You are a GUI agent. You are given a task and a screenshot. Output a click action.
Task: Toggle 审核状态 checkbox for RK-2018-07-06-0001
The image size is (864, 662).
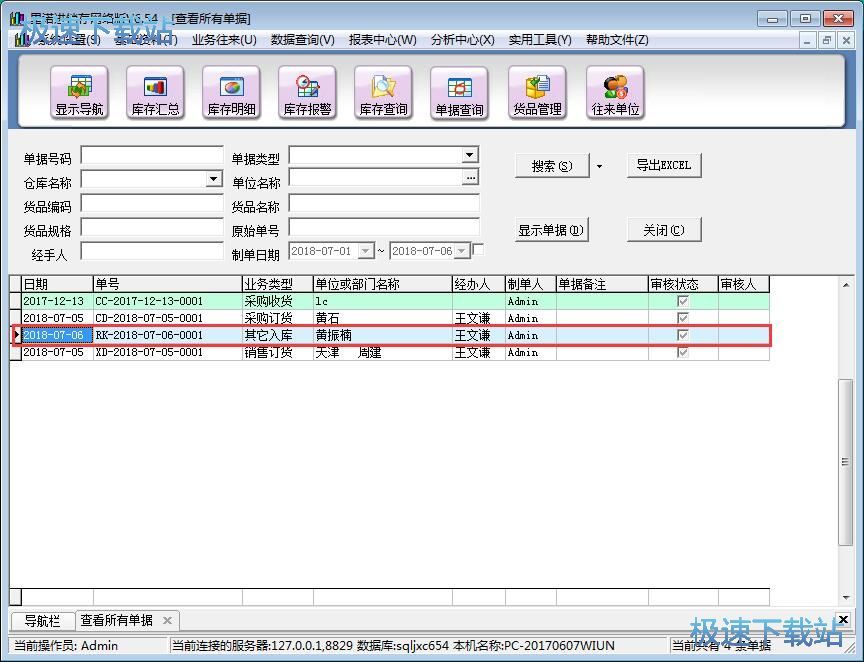point(683,335)
